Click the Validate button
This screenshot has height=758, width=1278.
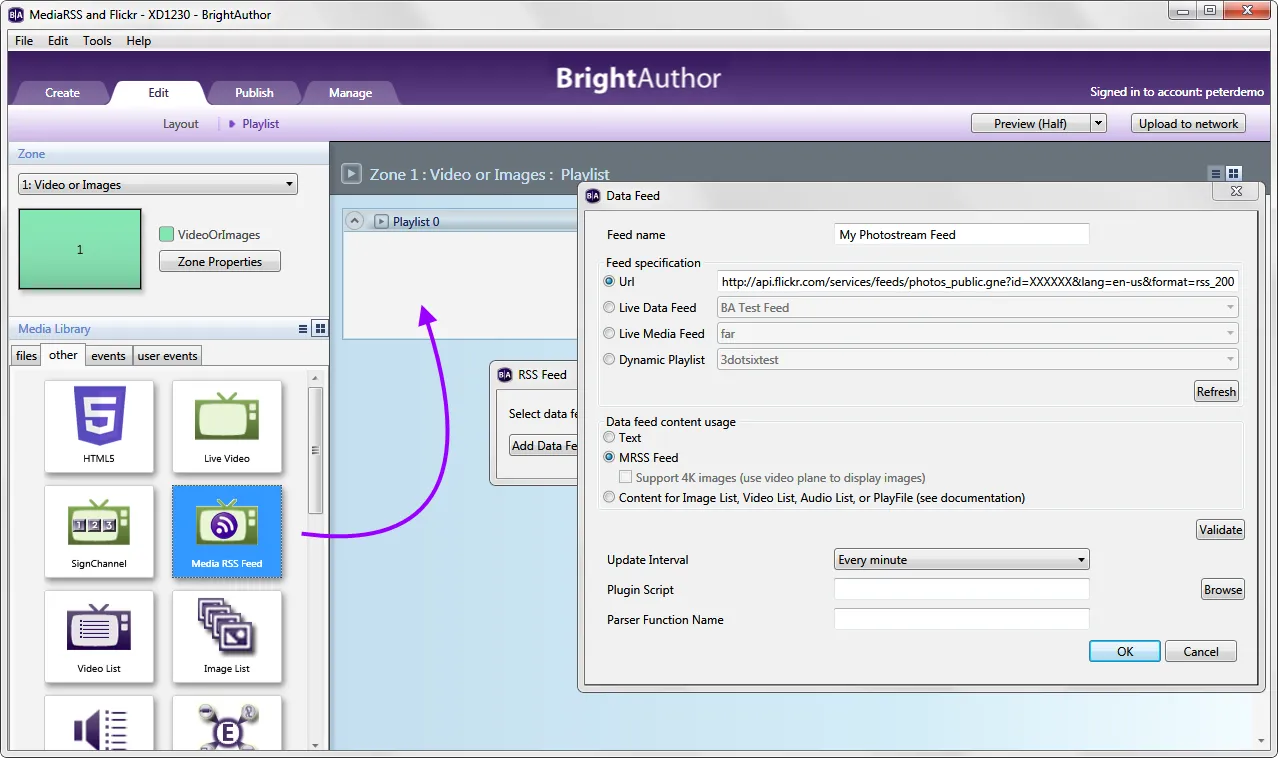pyautogui.click(x=1220, y=530)
